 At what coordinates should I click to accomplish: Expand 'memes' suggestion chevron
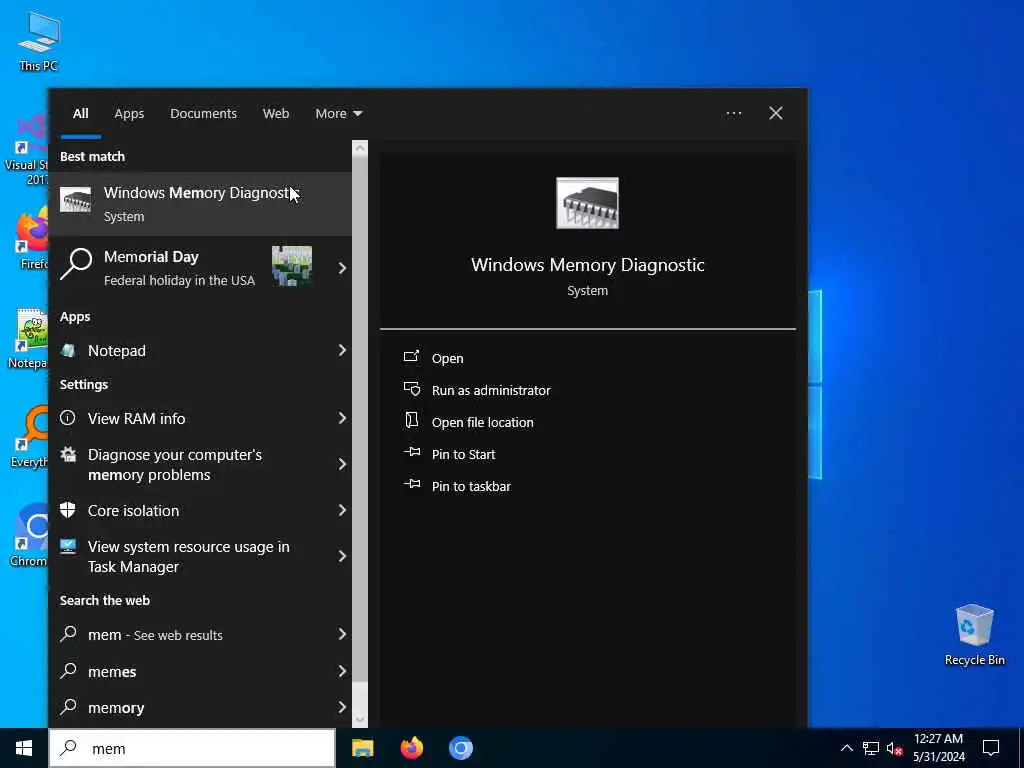(342, 671)
